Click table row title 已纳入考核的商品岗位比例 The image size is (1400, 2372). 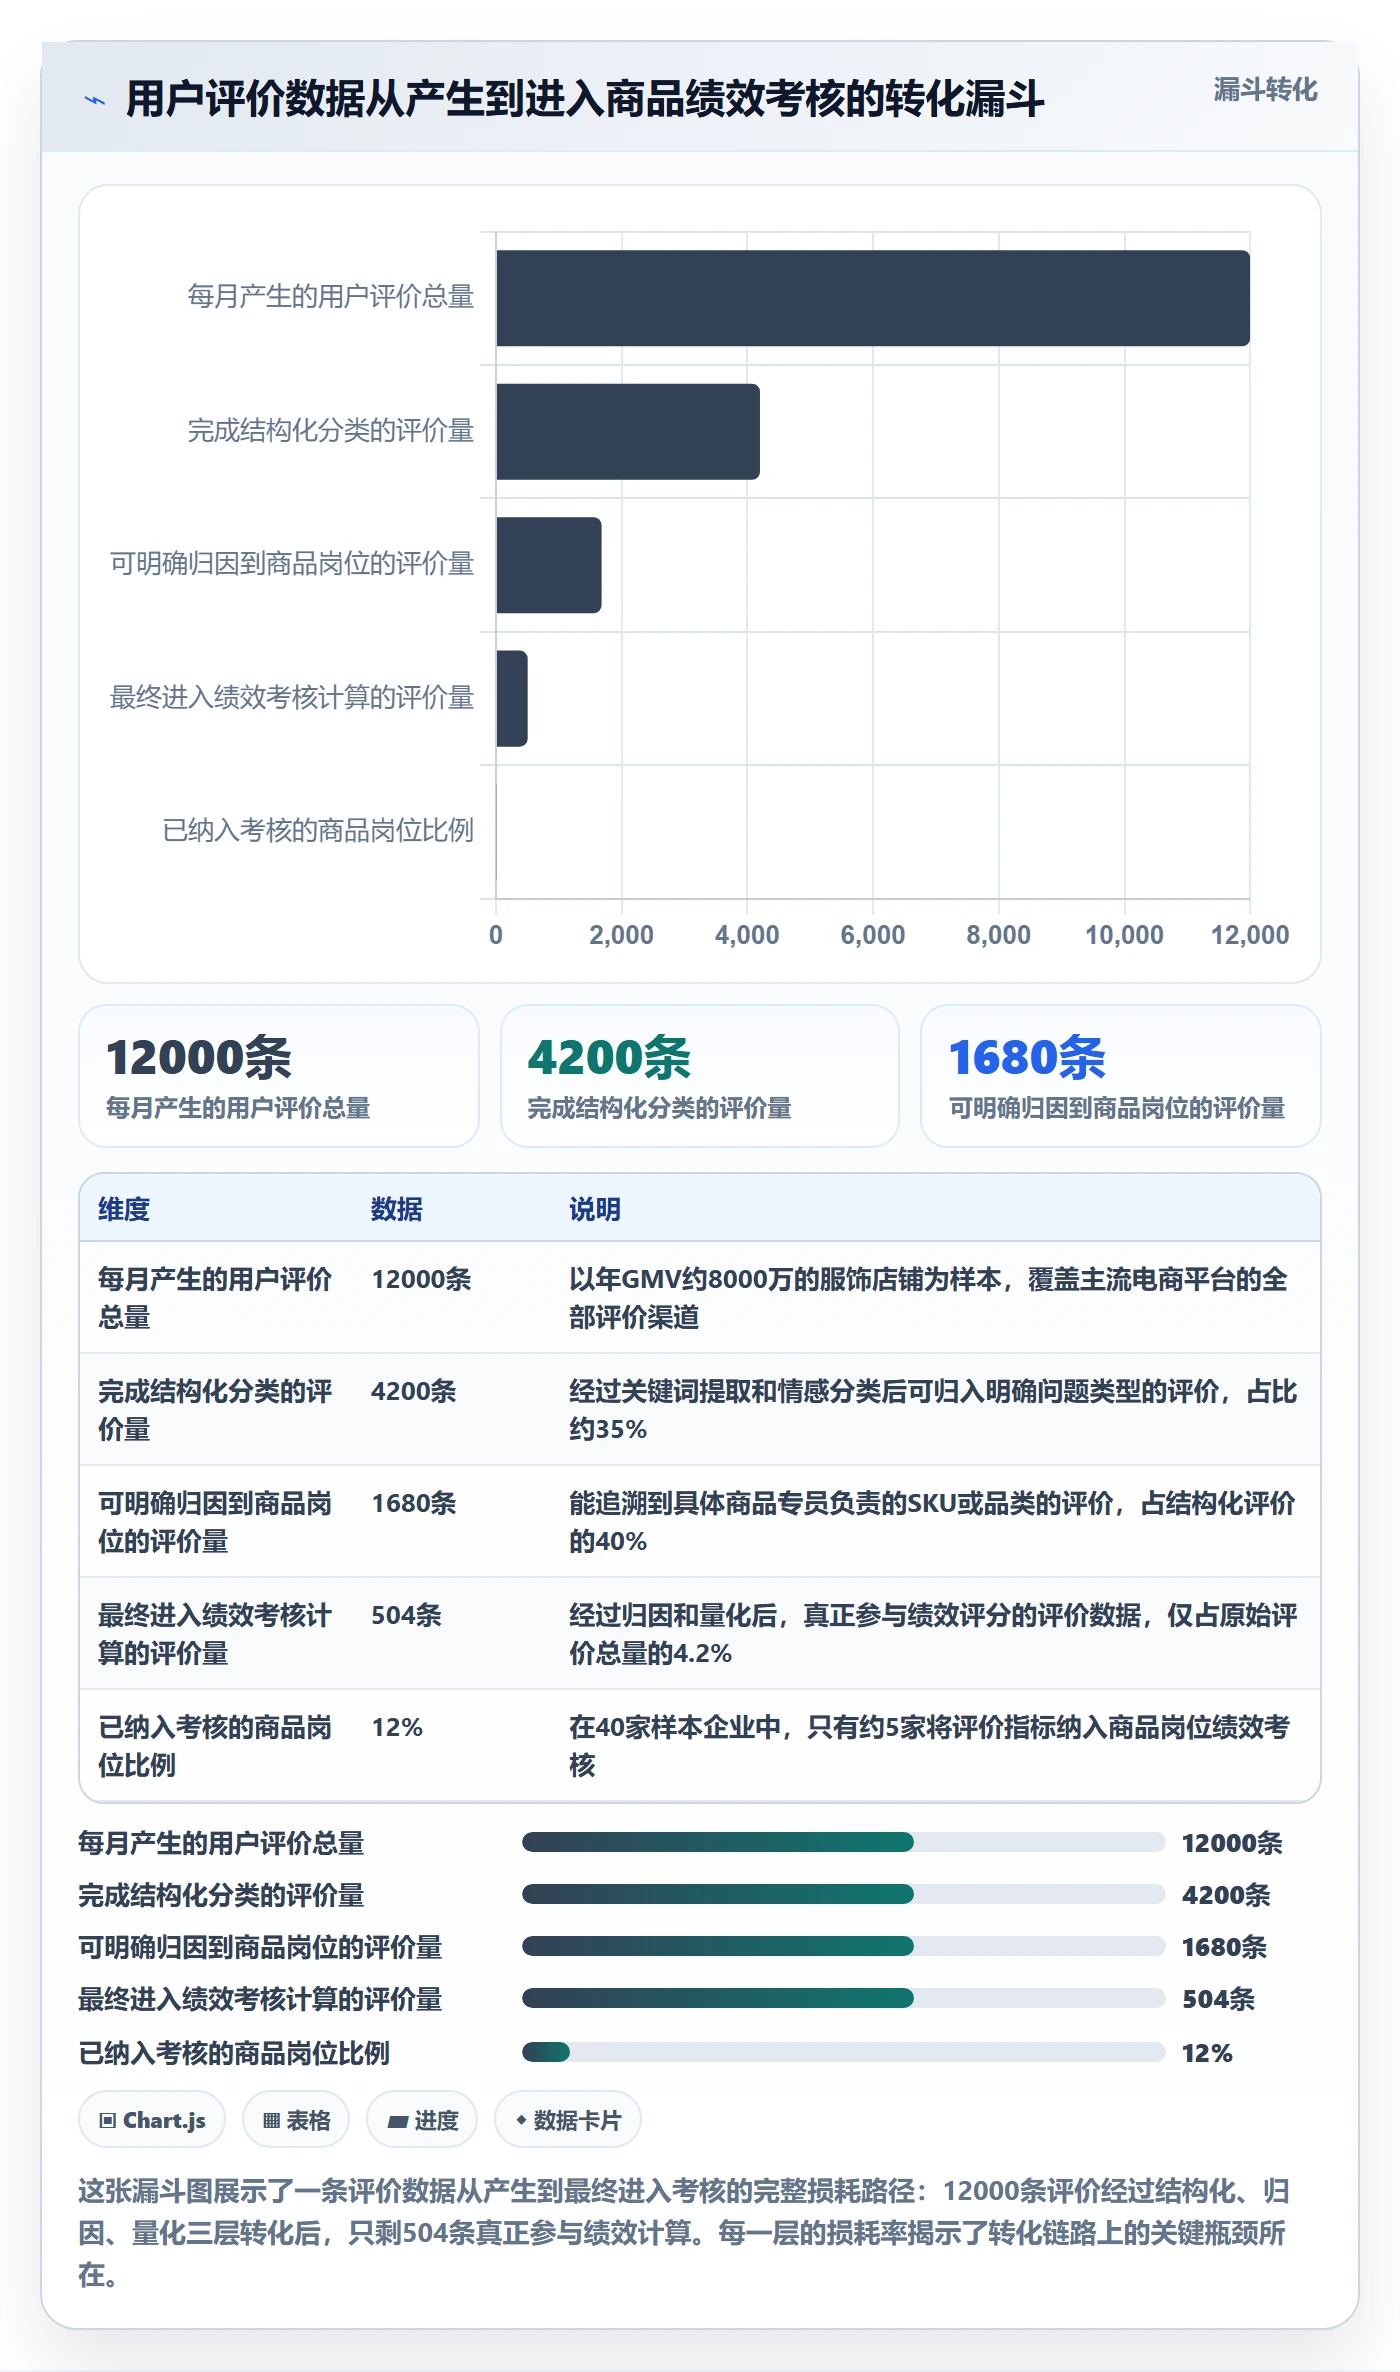[x=215, y=1746]
